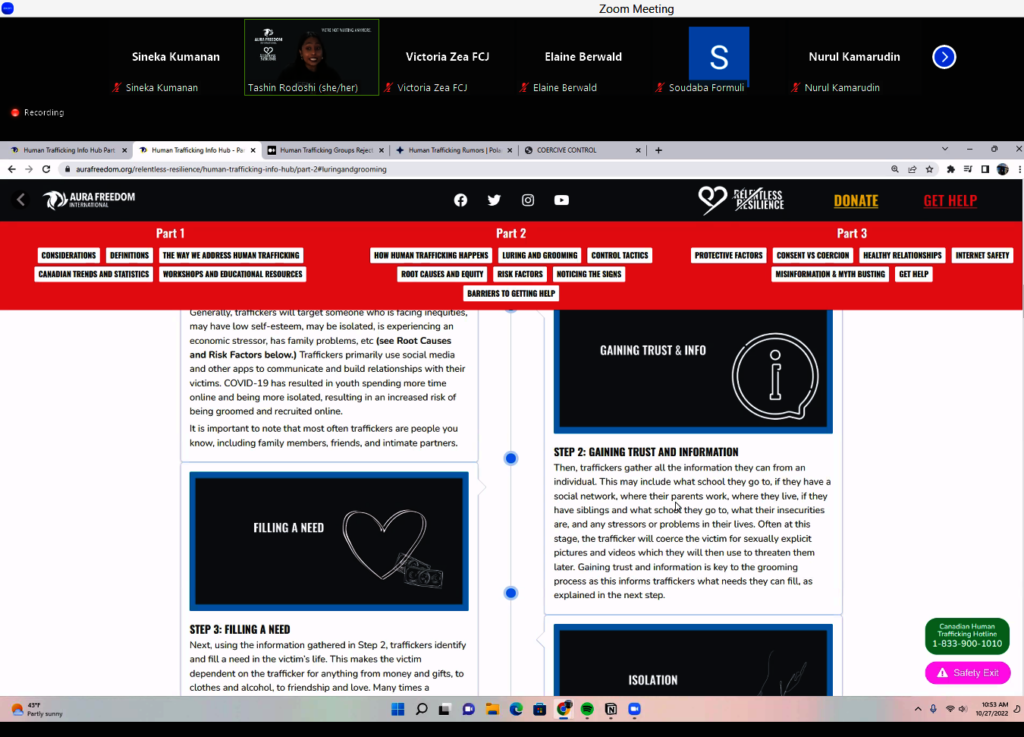Open Aura Freedom's Facebook page icon
This screenshot has width=1024, height=737.
coord(460,200)
